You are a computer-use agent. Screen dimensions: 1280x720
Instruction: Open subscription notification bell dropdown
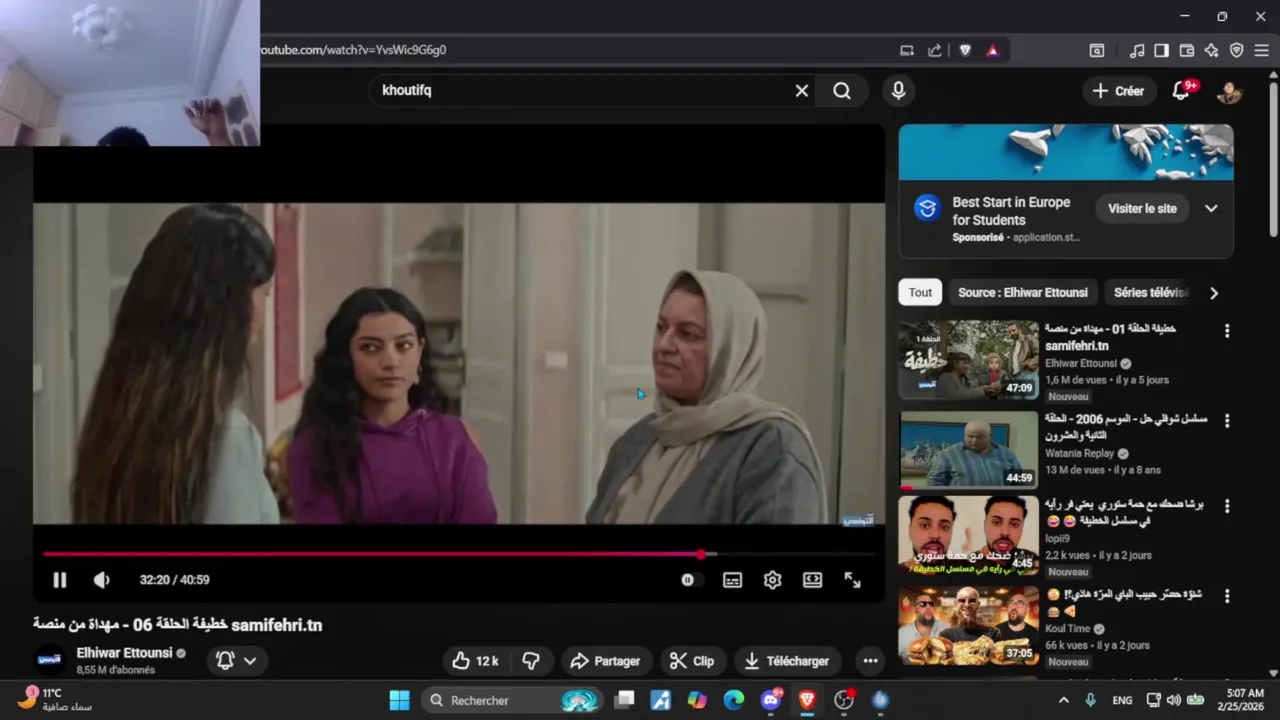click(x=237, y=661)
